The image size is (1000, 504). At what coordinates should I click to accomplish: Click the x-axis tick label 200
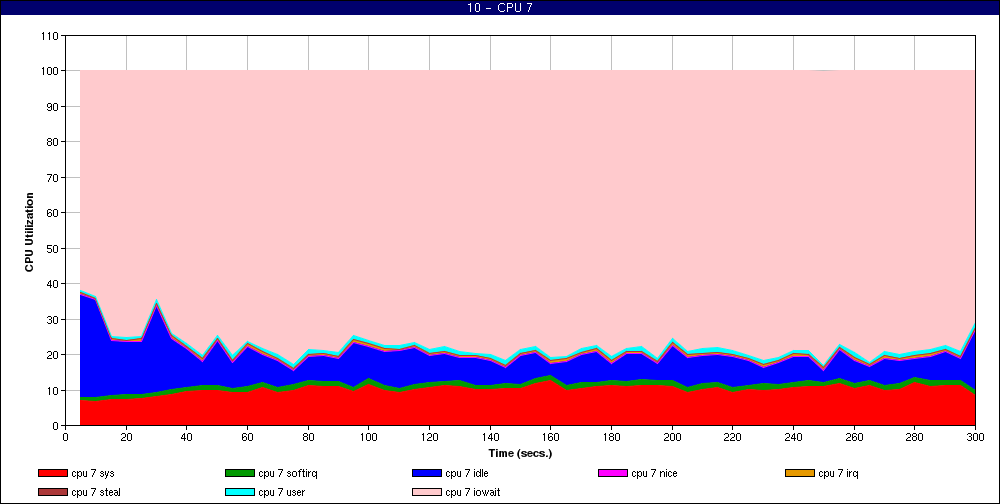coord(672,437)
